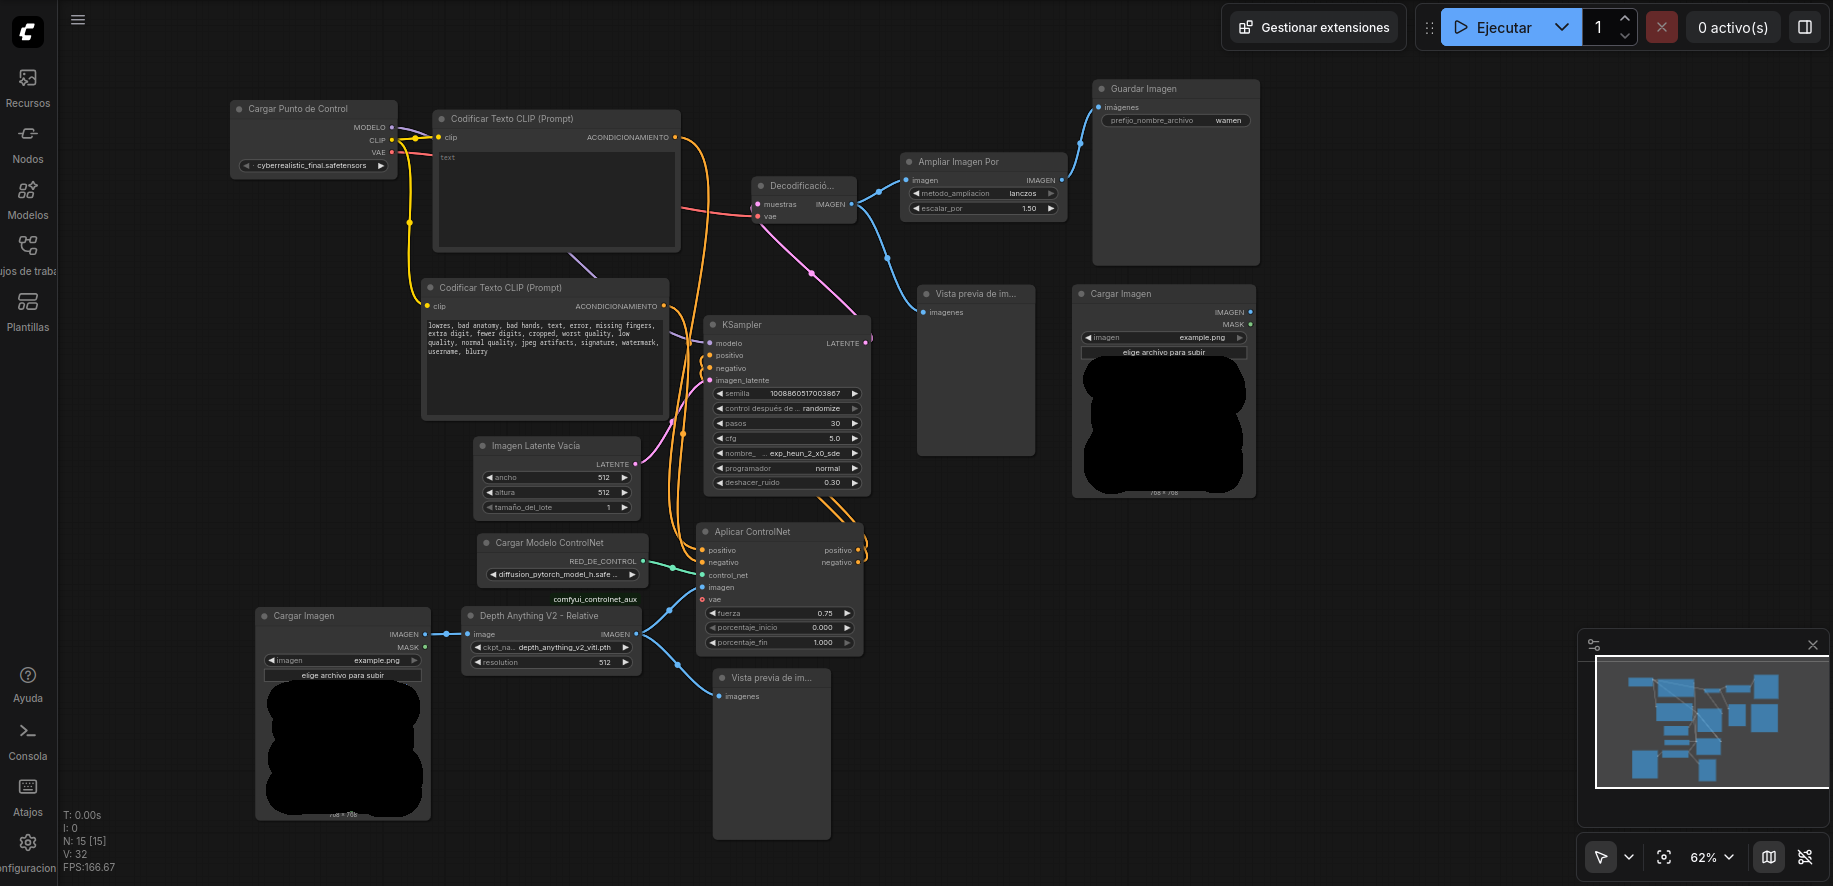Increase pasos using right arrow in KSampler
Viewport: 1833px width, 886px height.
[x=855, y=424]
